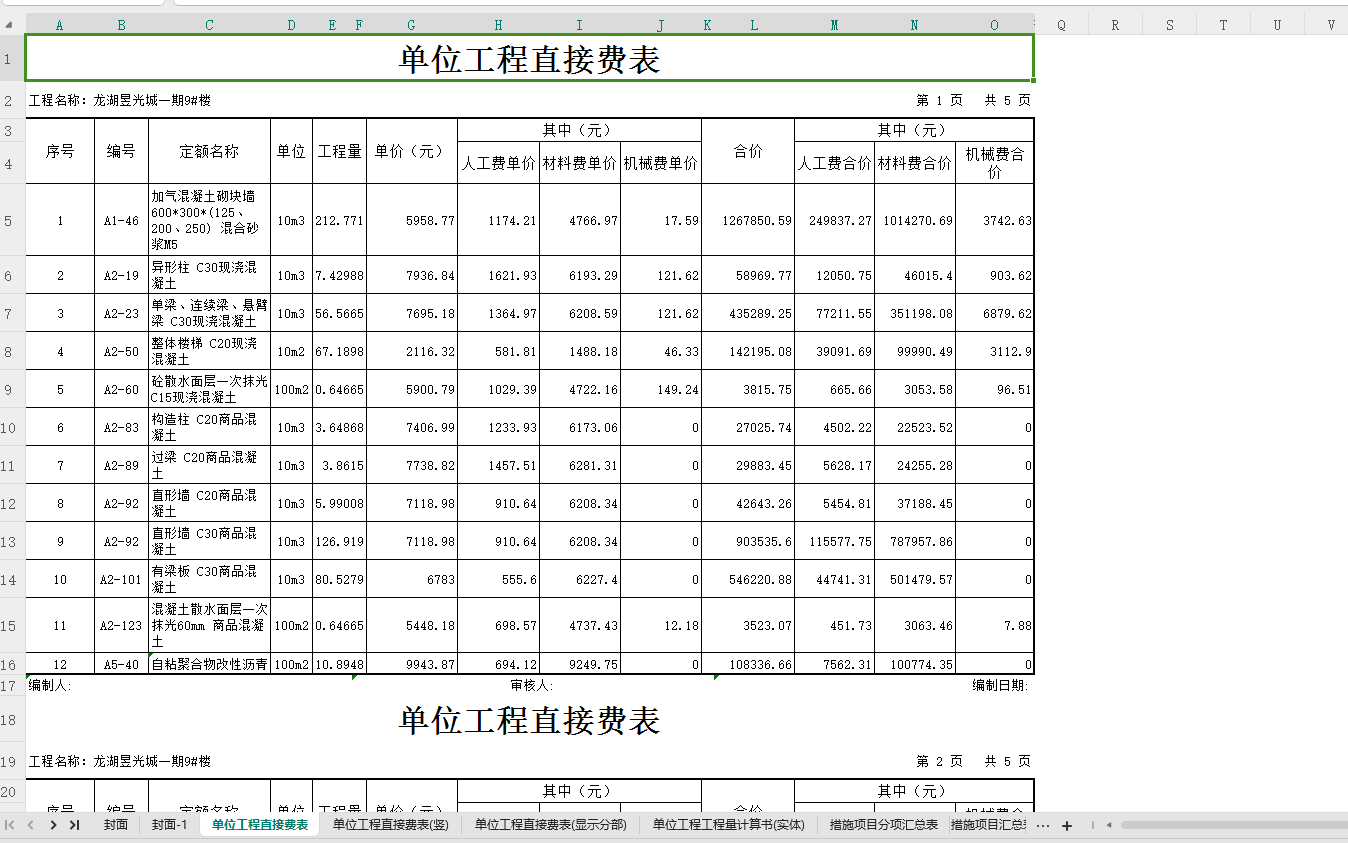Go to previous sheet tab arrow

(31, 825)
